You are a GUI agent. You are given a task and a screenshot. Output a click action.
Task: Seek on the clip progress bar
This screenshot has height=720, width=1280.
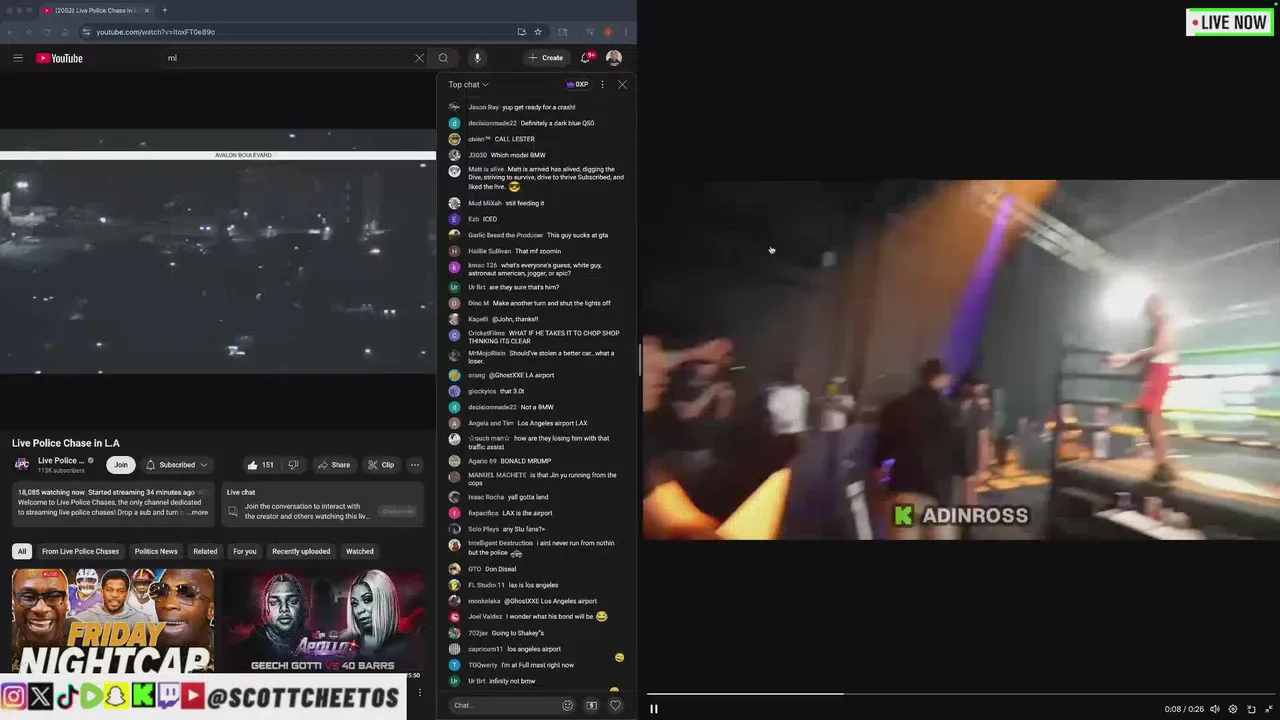click(959, 693)
